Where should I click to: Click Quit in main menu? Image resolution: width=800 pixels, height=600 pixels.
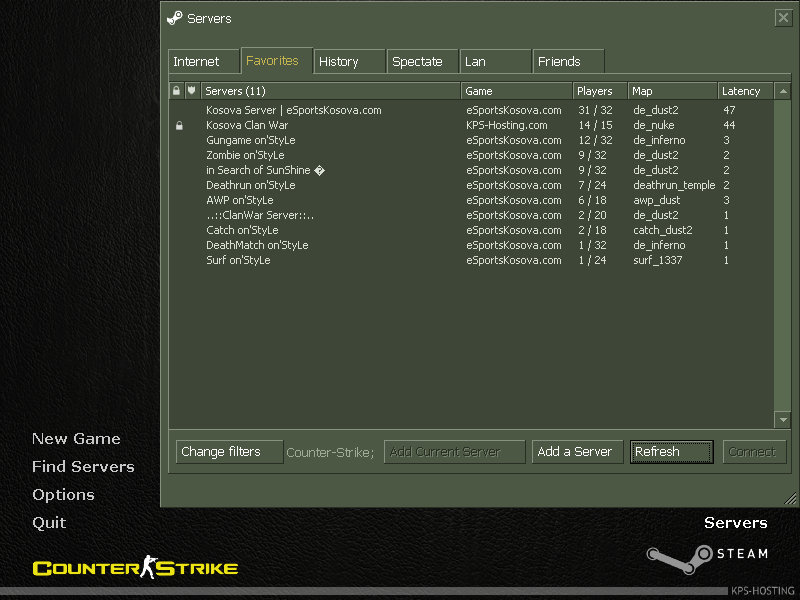coord(49,523)
